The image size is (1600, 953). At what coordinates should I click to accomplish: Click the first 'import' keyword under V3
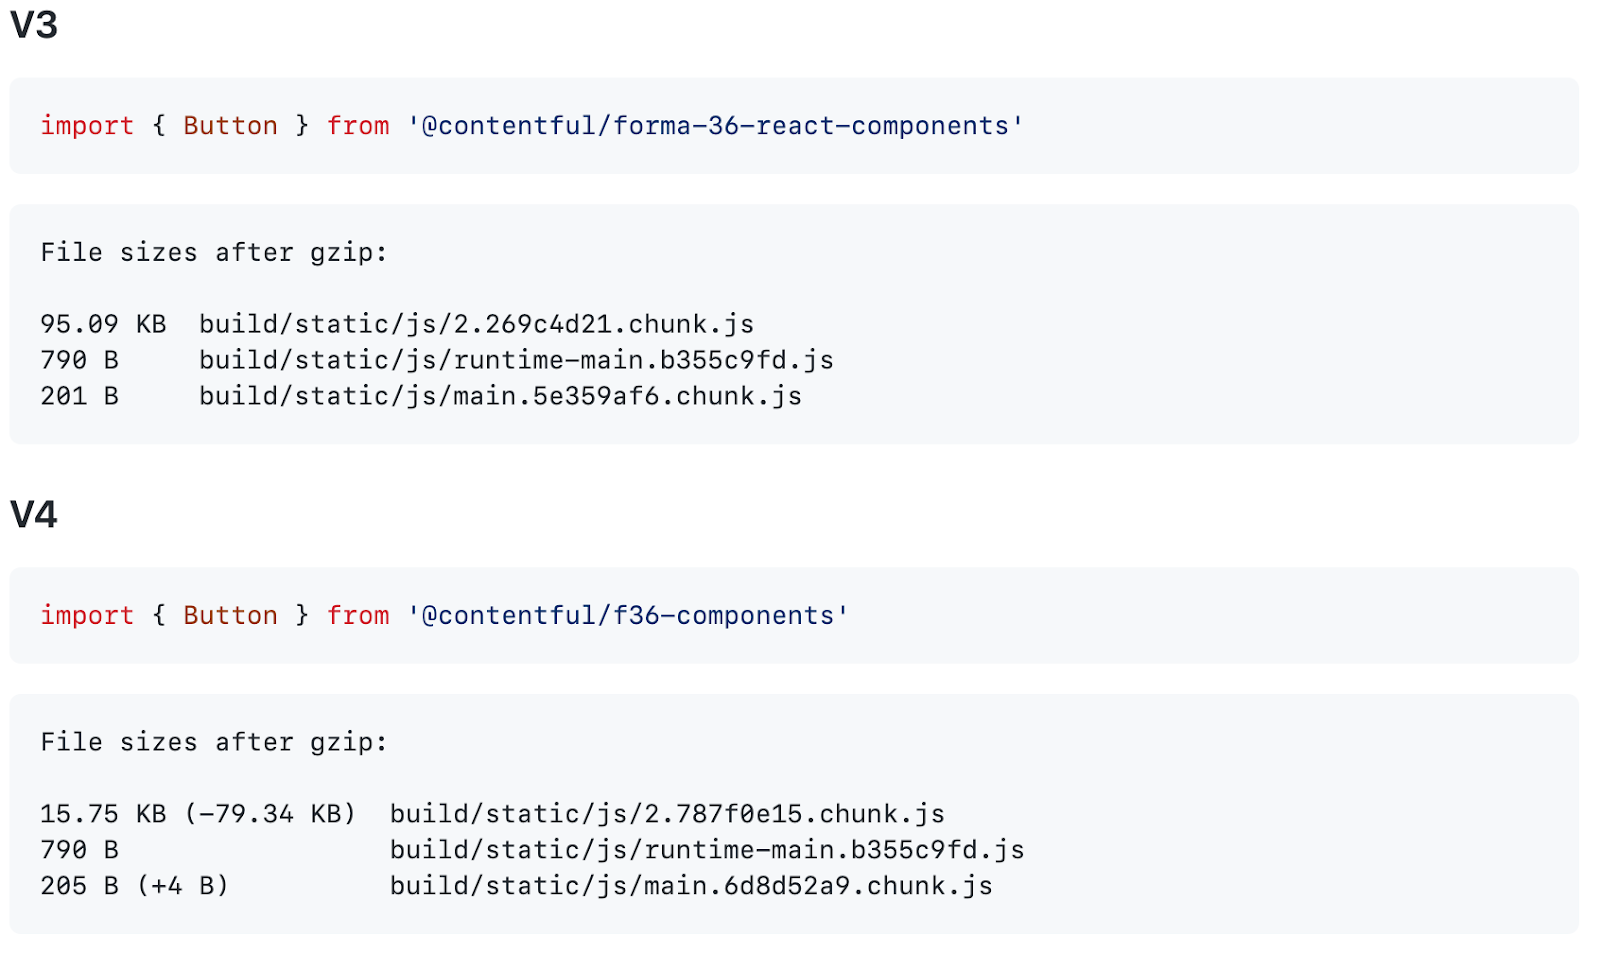click(87, 126)
